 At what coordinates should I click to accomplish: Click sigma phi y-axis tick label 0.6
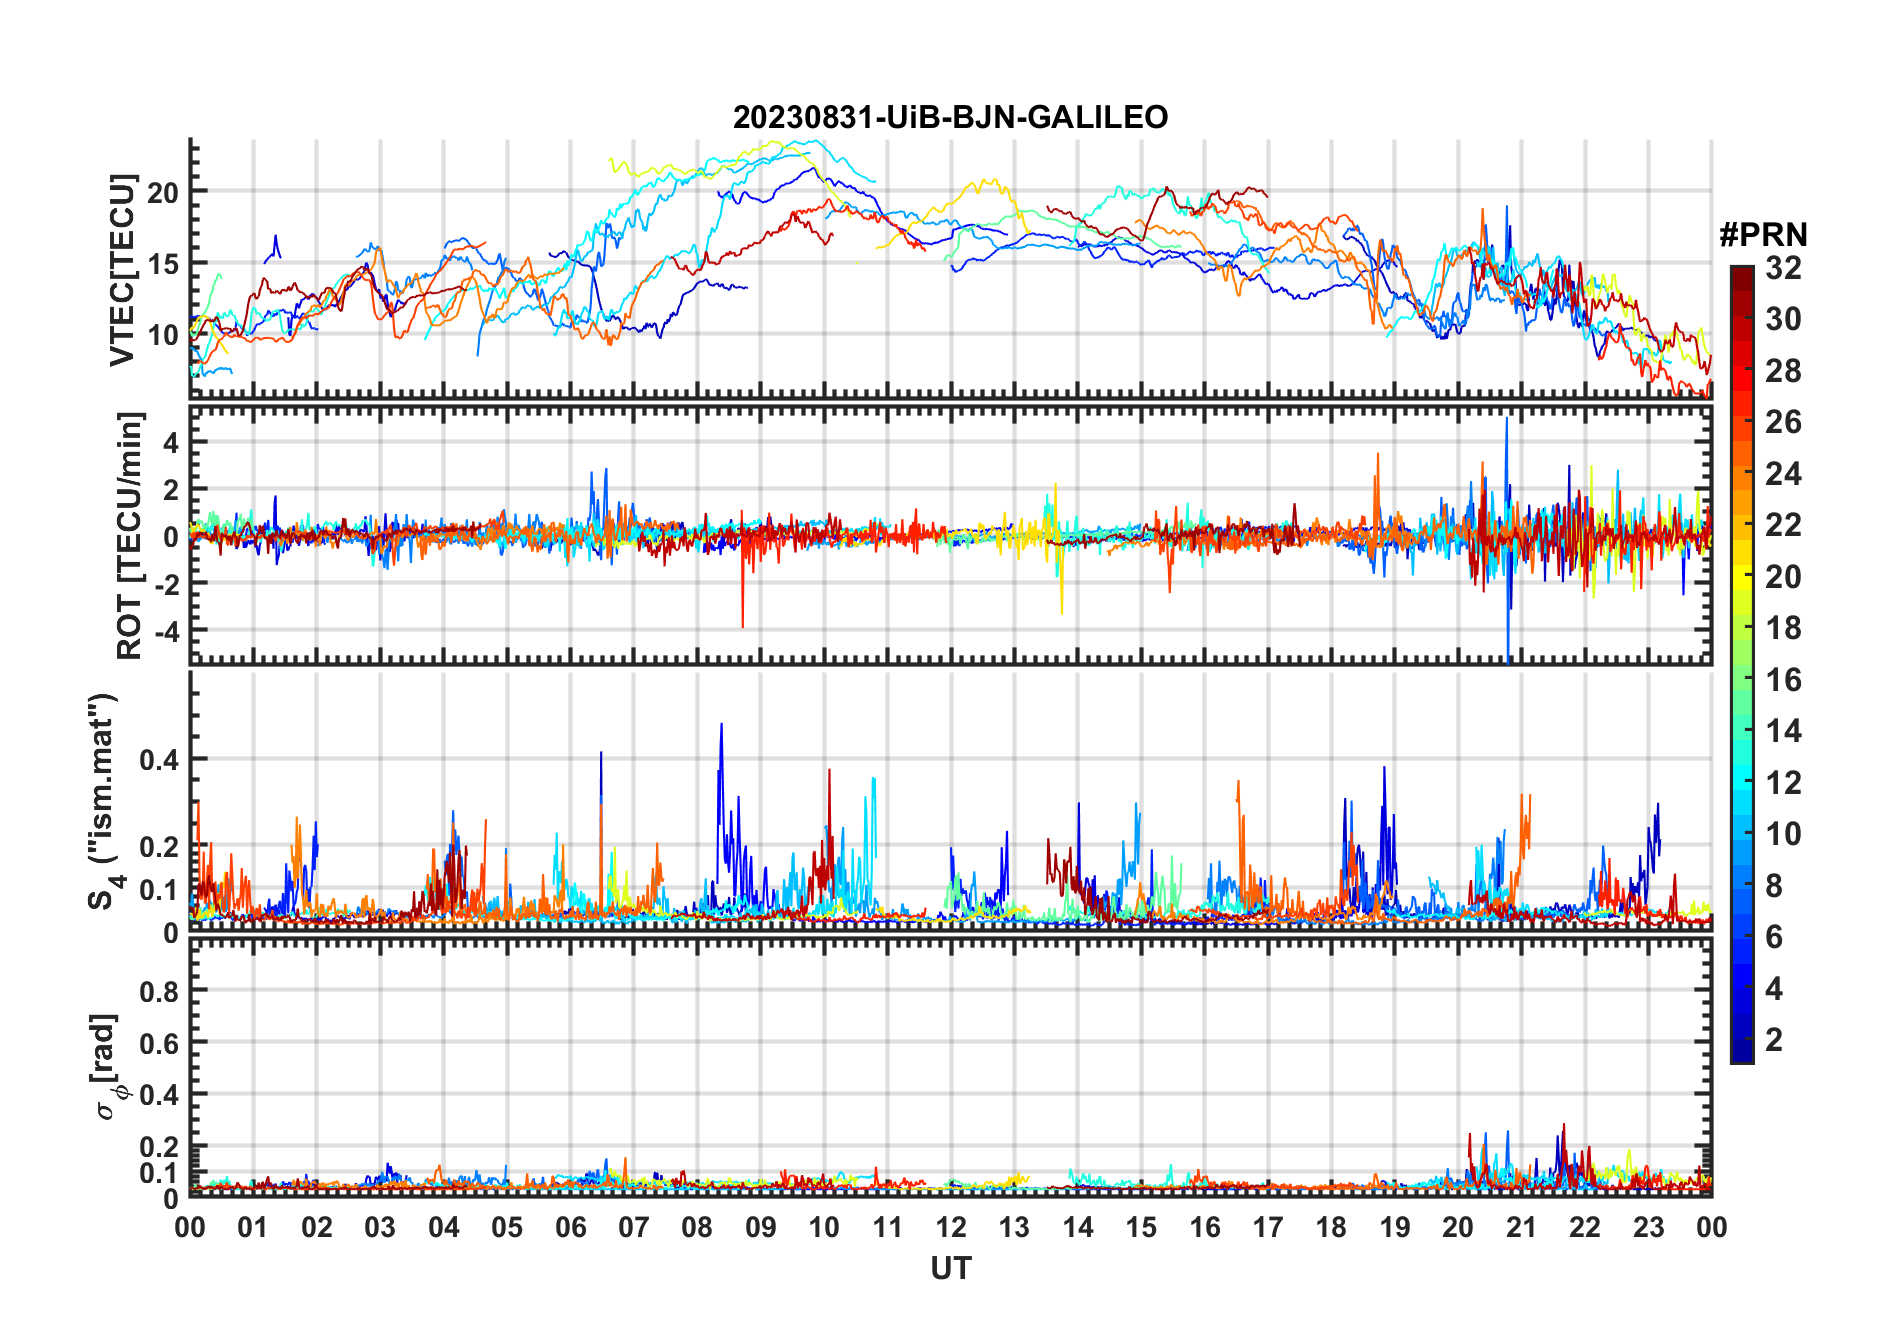[x=160, y=1043]
